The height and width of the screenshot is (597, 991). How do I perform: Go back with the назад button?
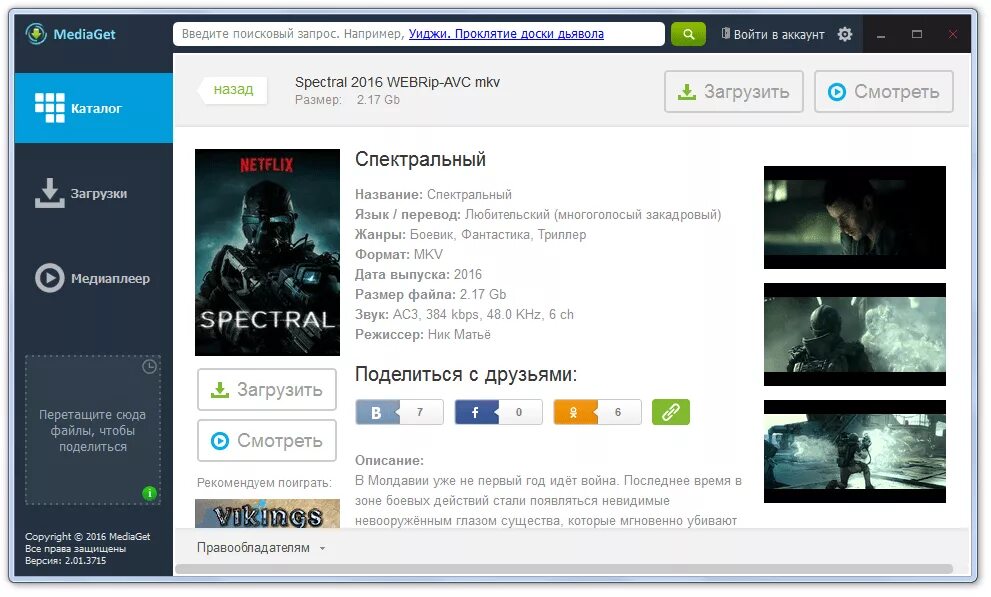[233, 90]
